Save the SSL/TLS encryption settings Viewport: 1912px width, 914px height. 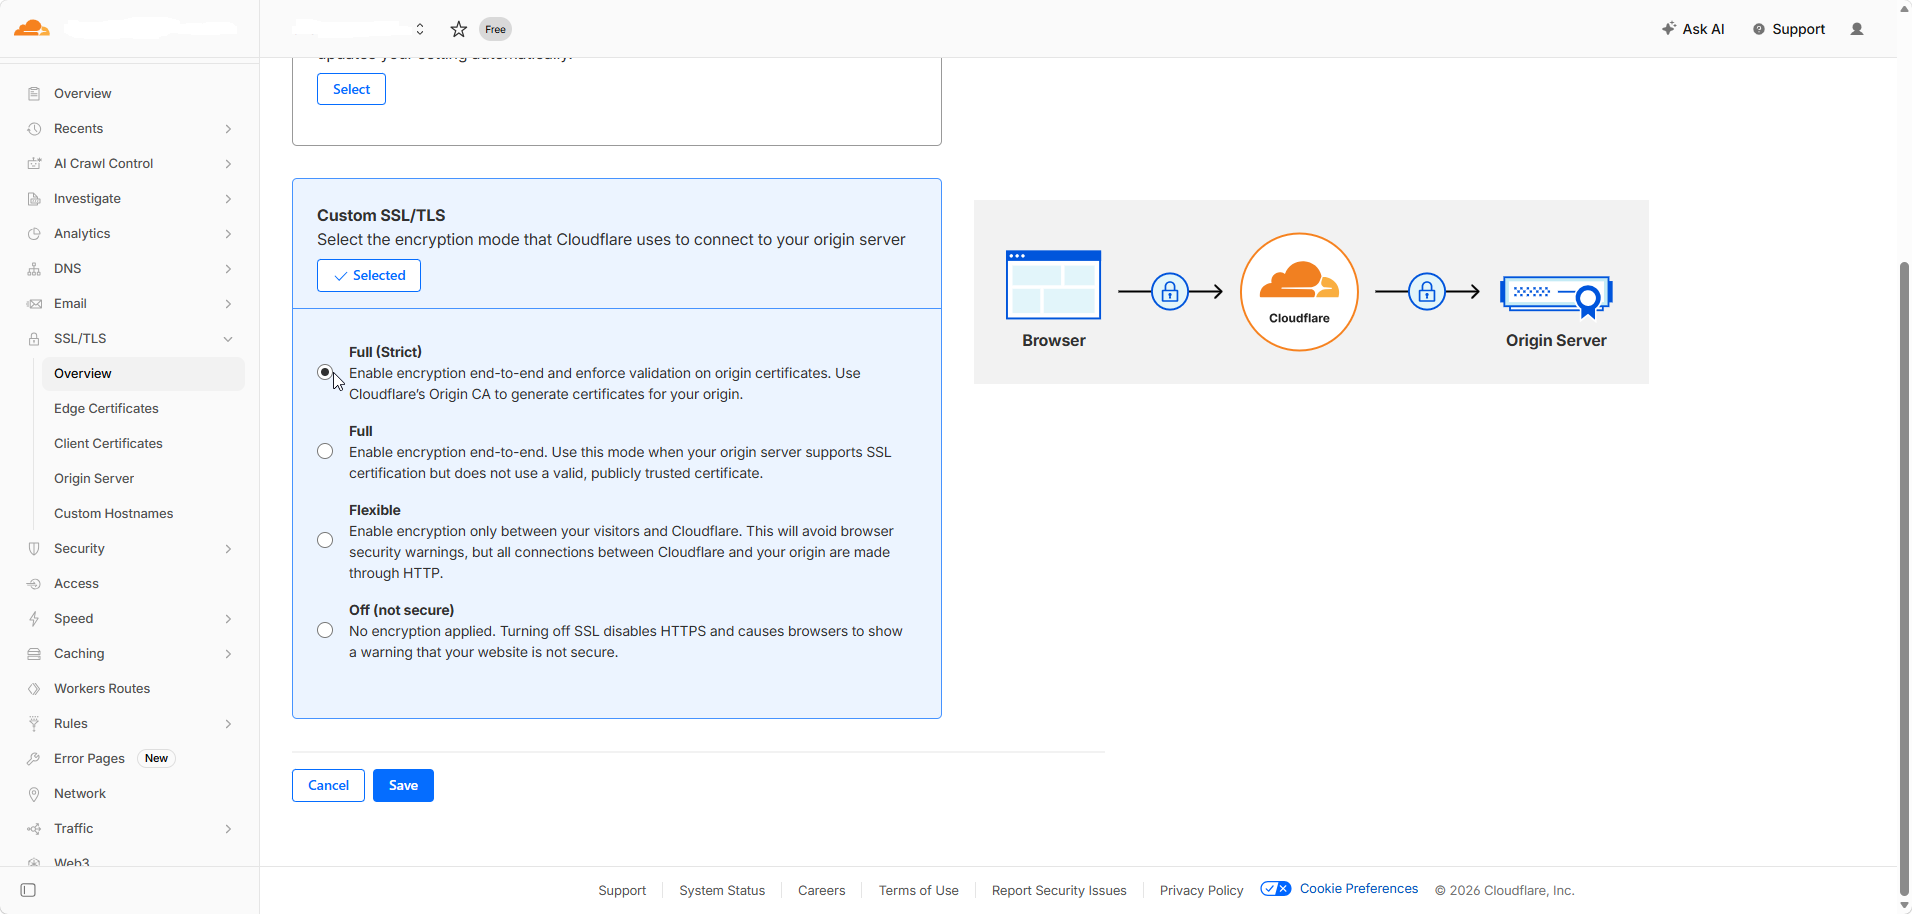coord(403,785)
